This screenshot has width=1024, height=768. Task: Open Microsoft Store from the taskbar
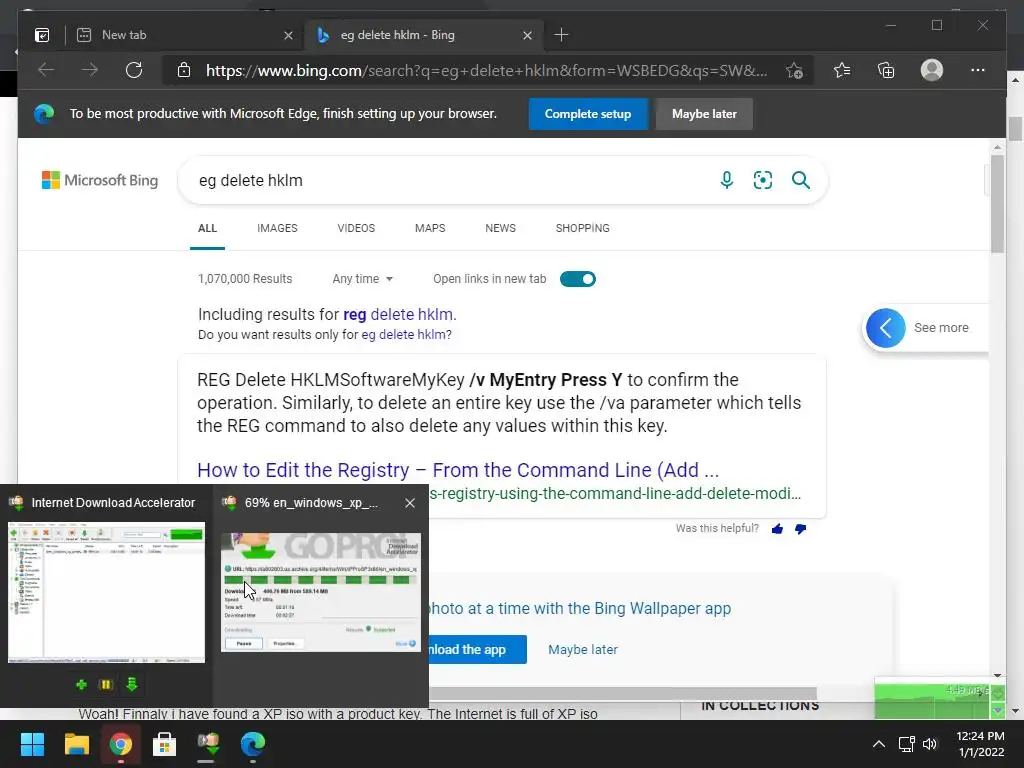tap(165, 744)
